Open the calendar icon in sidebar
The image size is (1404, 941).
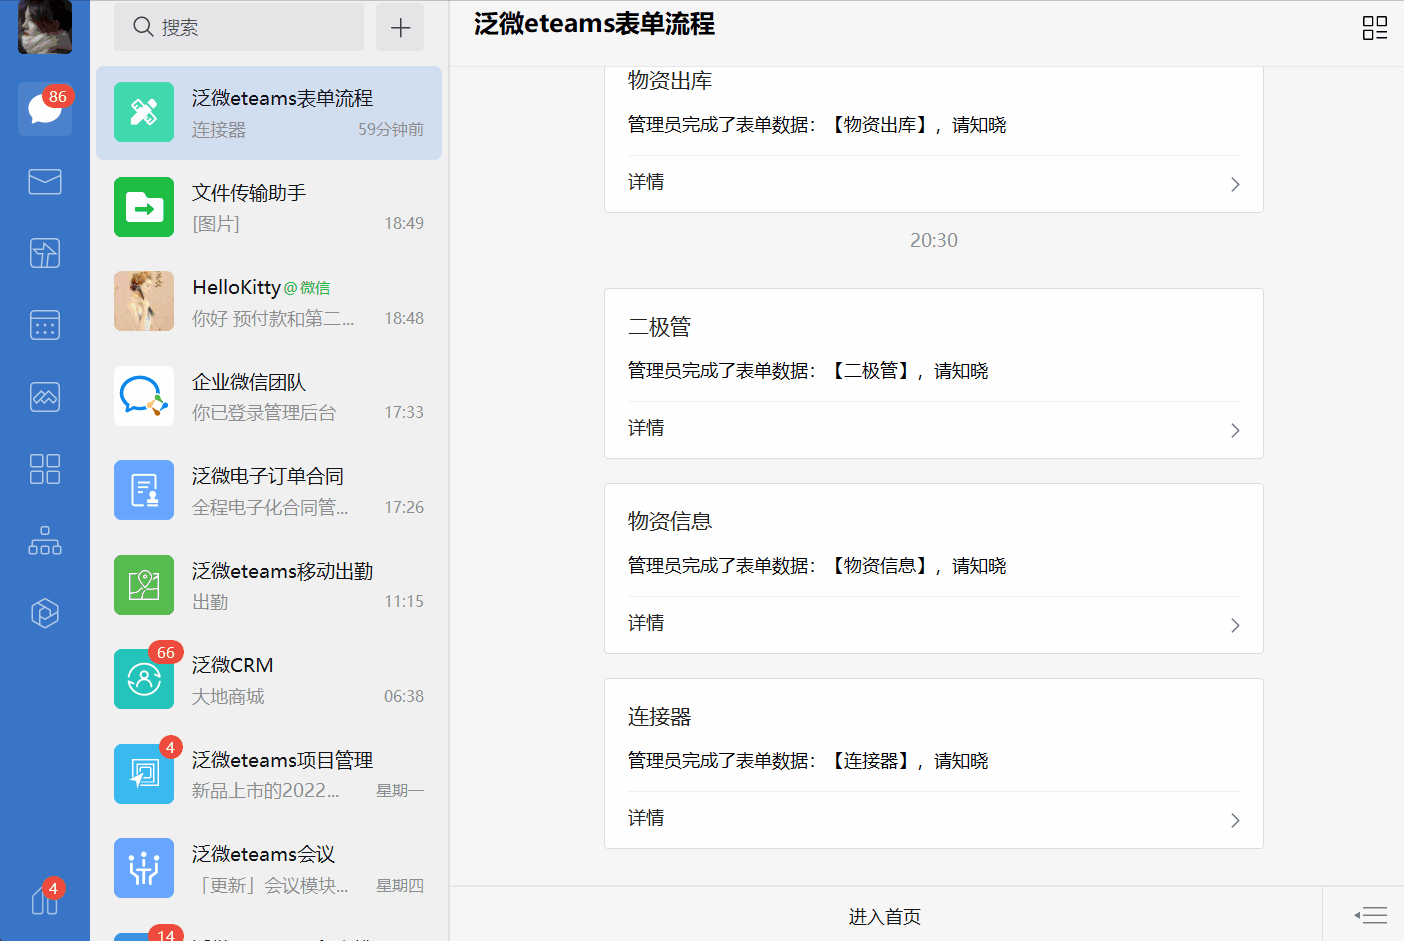(x=45, y=325)
